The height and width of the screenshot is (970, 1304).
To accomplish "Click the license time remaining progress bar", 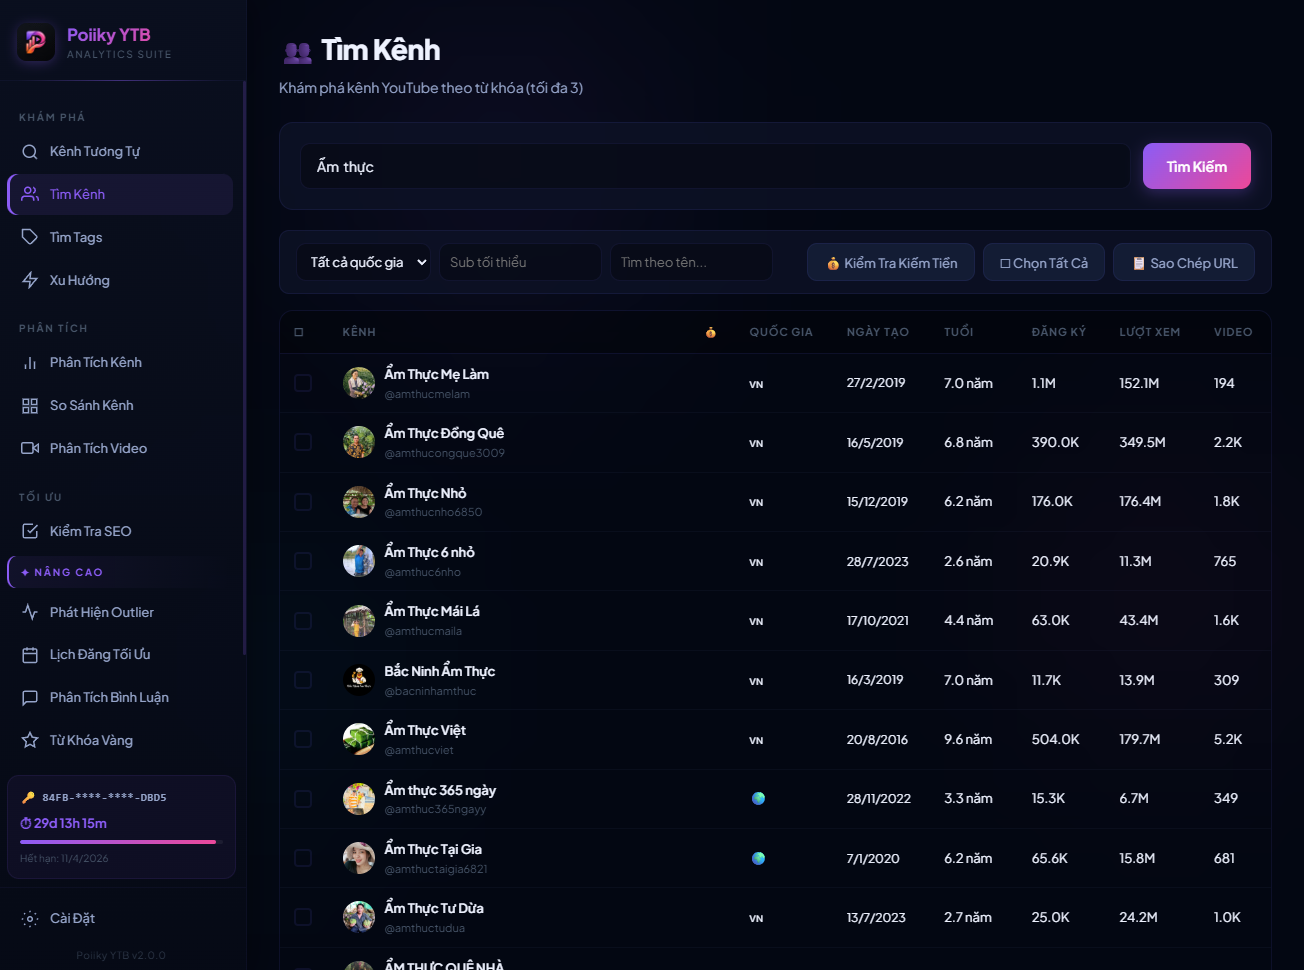I will (x=118, y=842).
